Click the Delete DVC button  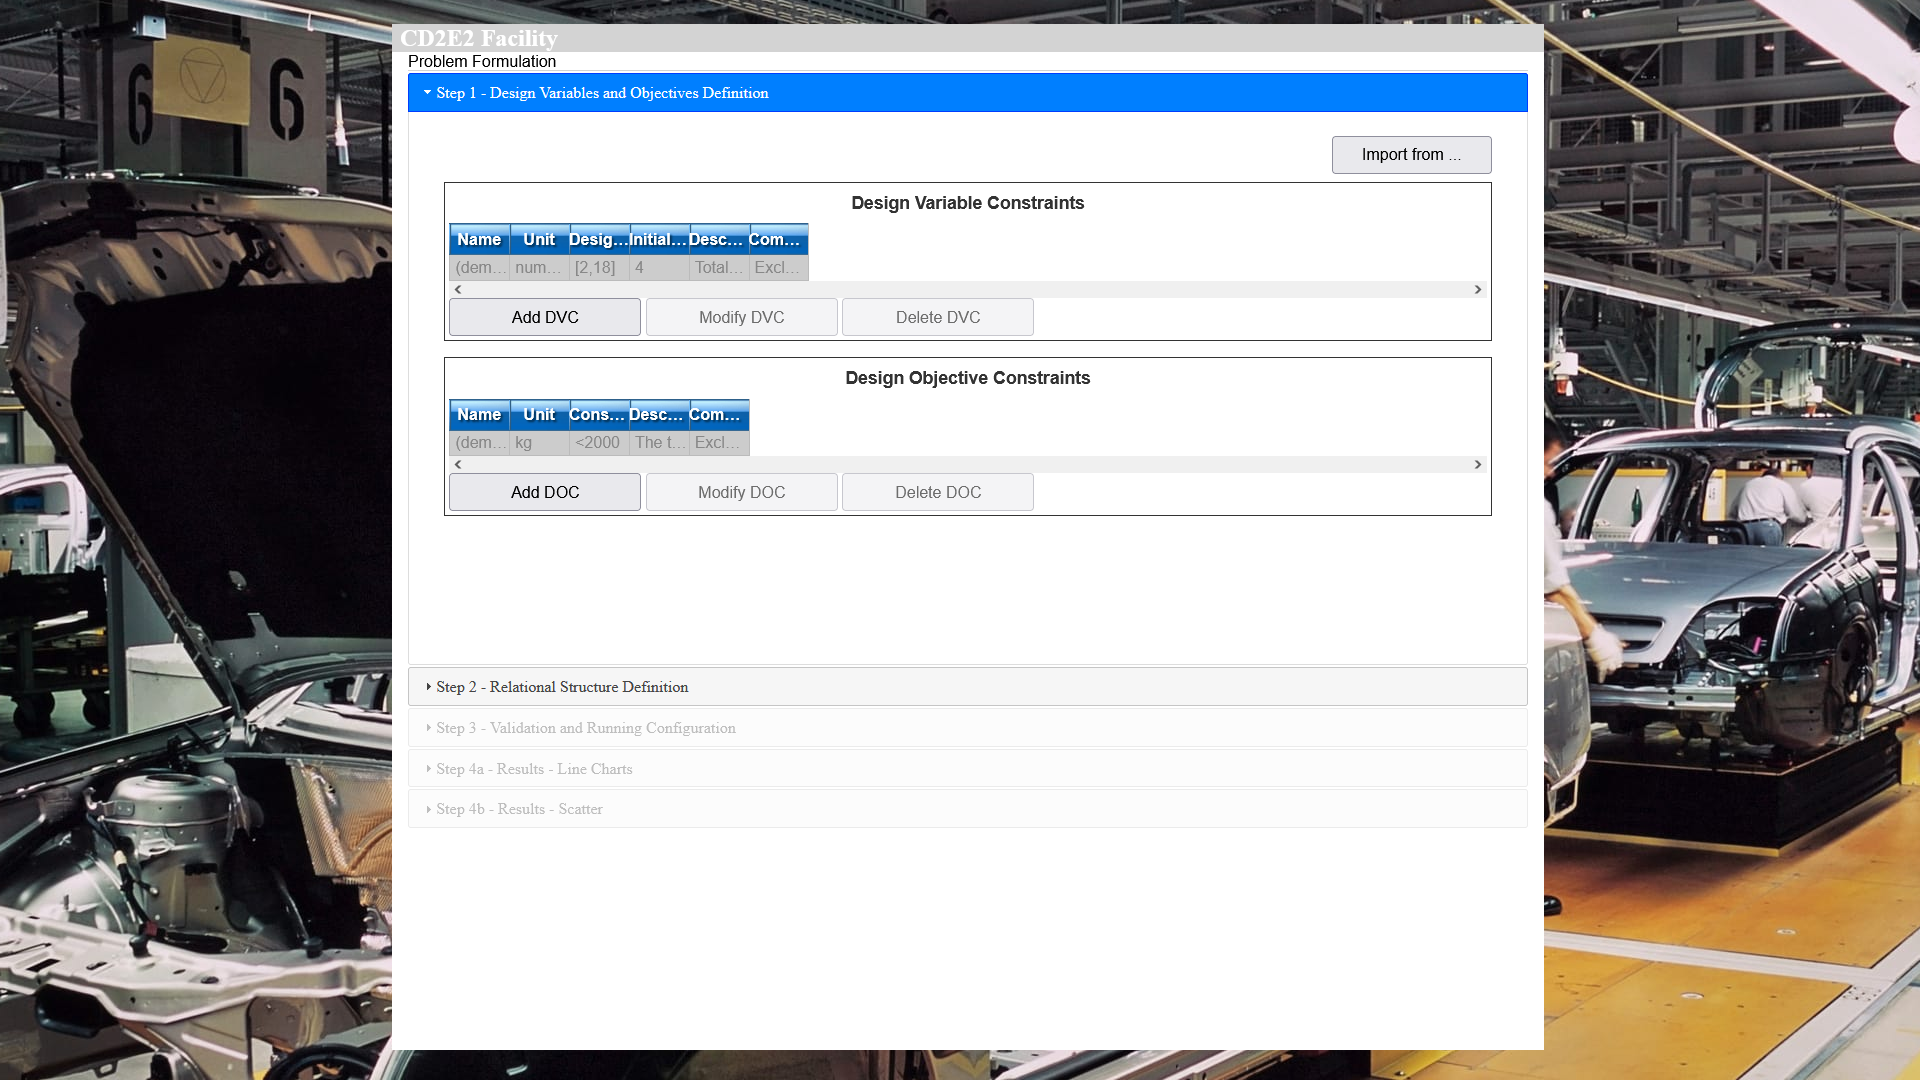point(937,317)
